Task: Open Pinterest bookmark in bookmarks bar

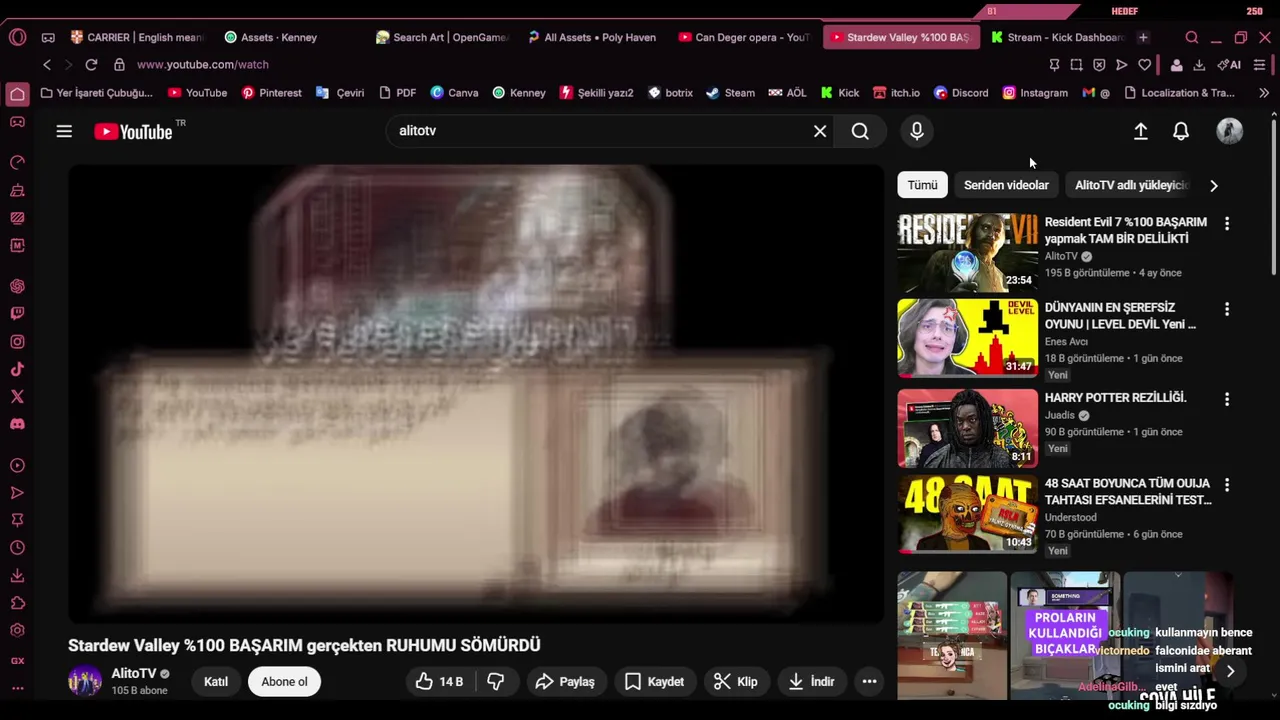Action: click(x=271, y=93)
